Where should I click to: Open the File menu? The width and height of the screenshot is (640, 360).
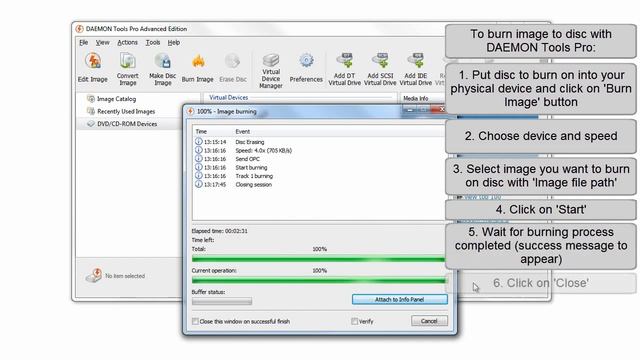coord(84,42)
